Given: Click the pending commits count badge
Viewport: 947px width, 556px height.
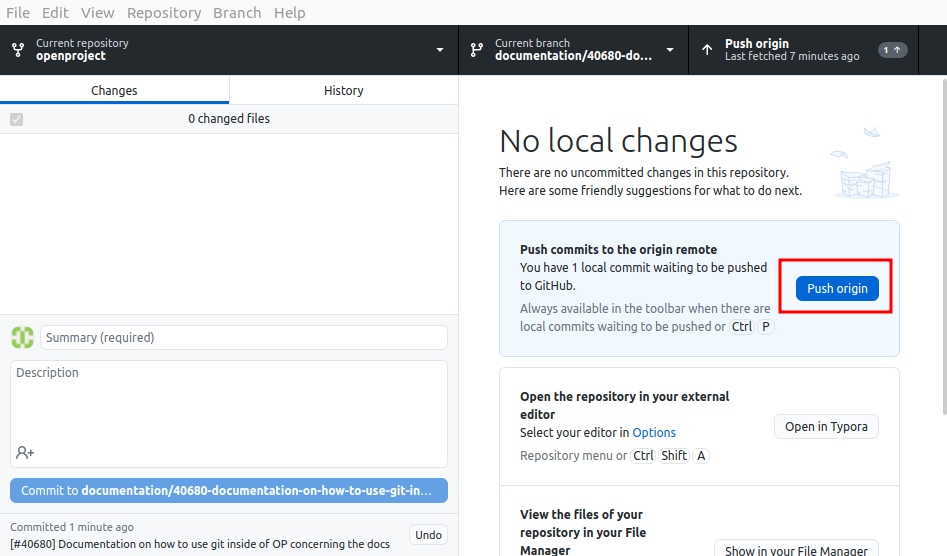Looking at the screenshot, I should (891, 50).
